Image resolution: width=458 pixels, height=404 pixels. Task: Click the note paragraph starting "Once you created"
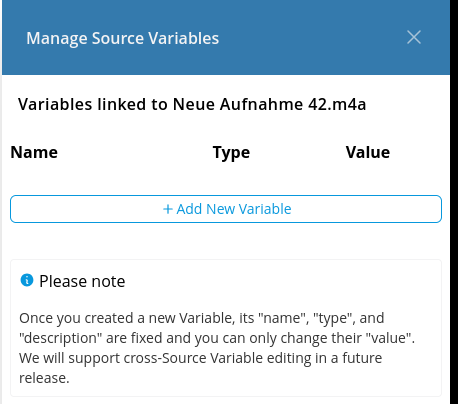(x=217, y=348)
